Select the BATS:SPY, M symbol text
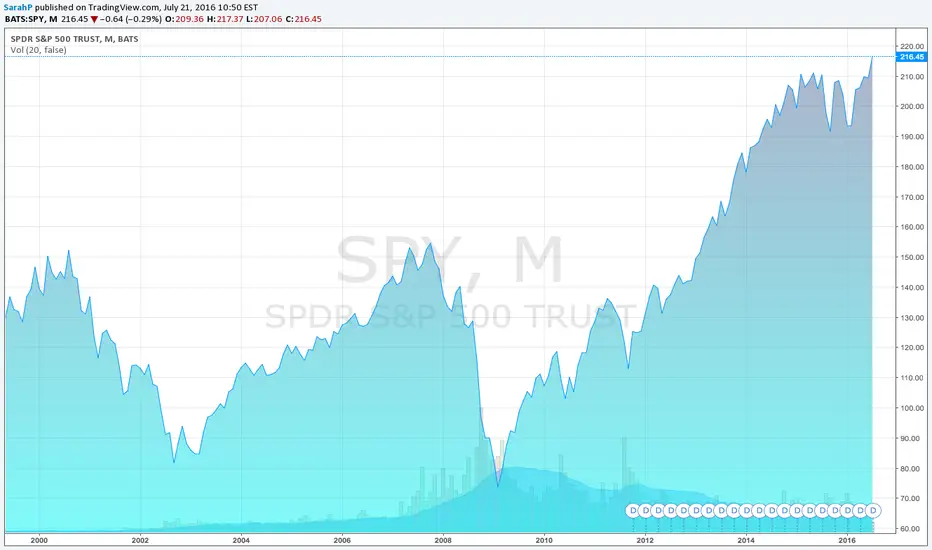 pos(32,19)
